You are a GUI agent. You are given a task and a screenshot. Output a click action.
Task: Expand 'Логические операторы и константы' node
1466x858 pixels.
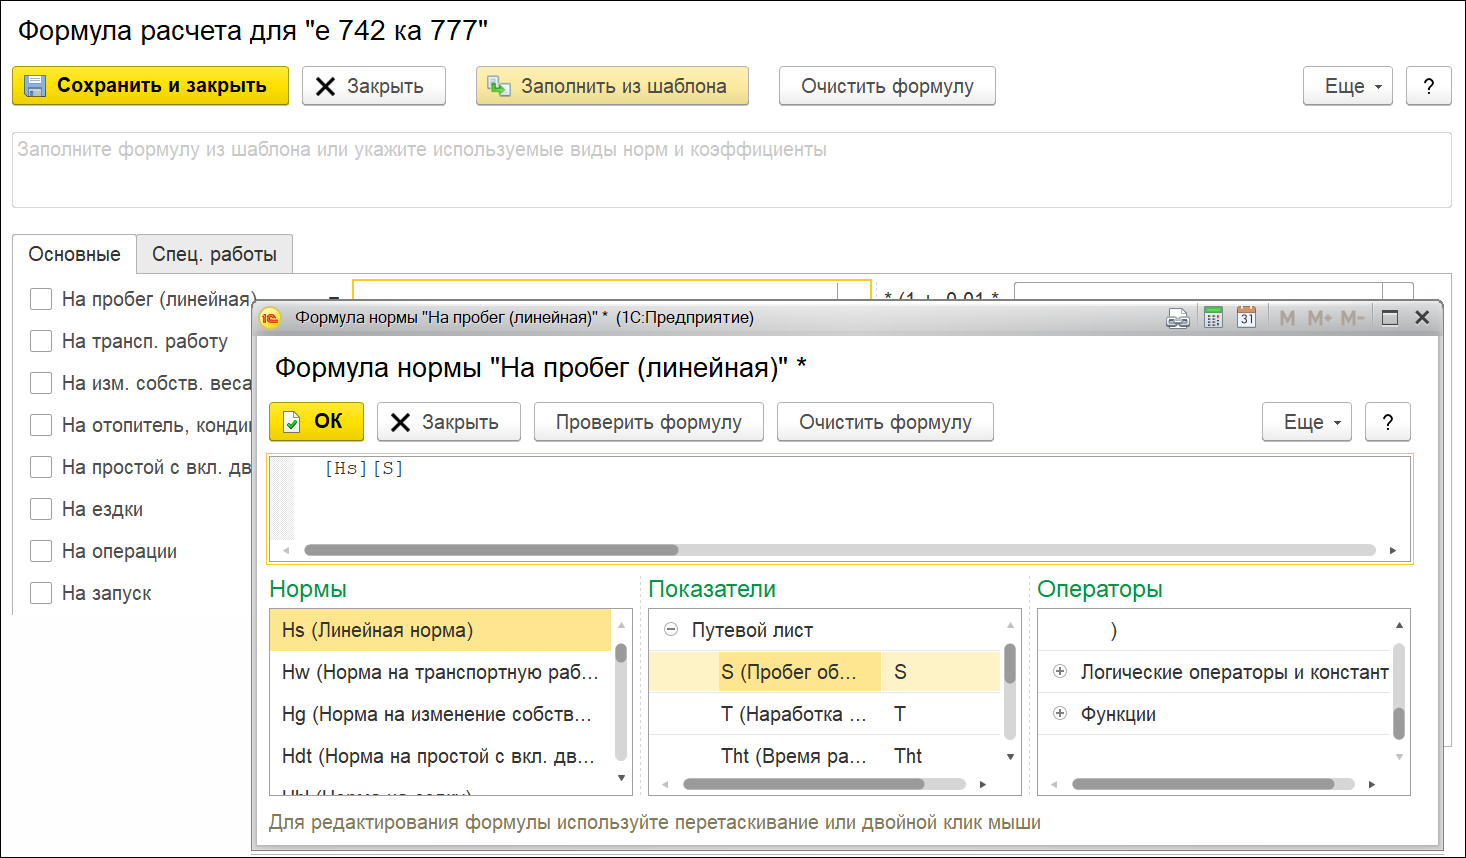coord(1060,672)
